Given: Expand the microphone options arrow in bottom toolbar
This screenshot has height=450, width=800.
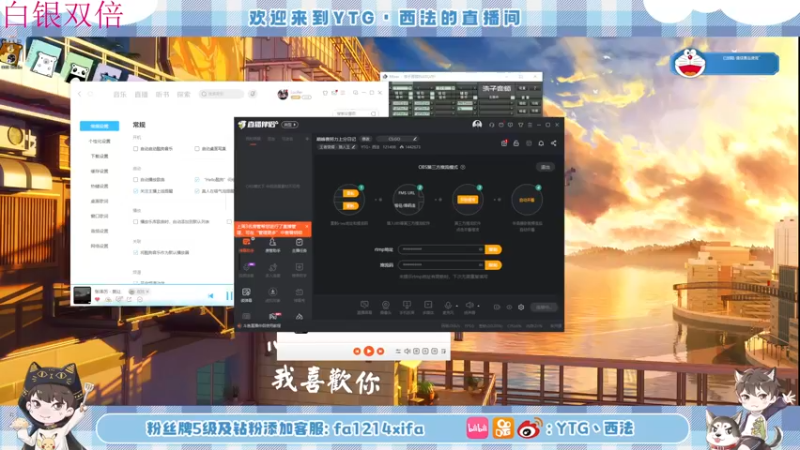Looking at the screenshot, I should [456, 306].
